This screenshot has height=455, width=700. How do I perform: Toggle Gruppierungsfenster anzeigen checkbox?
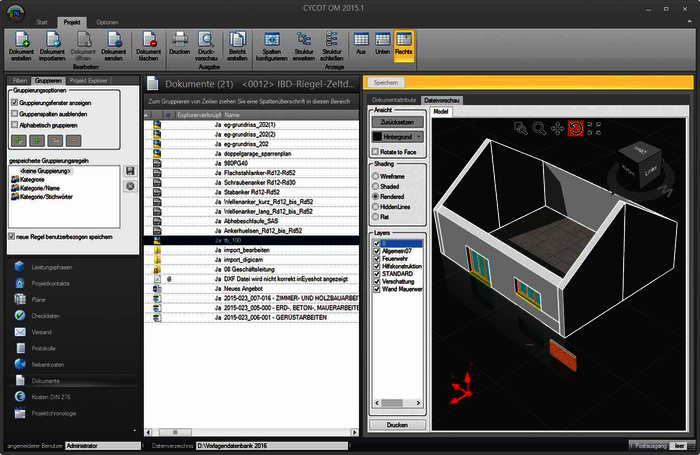pos(14,102)
